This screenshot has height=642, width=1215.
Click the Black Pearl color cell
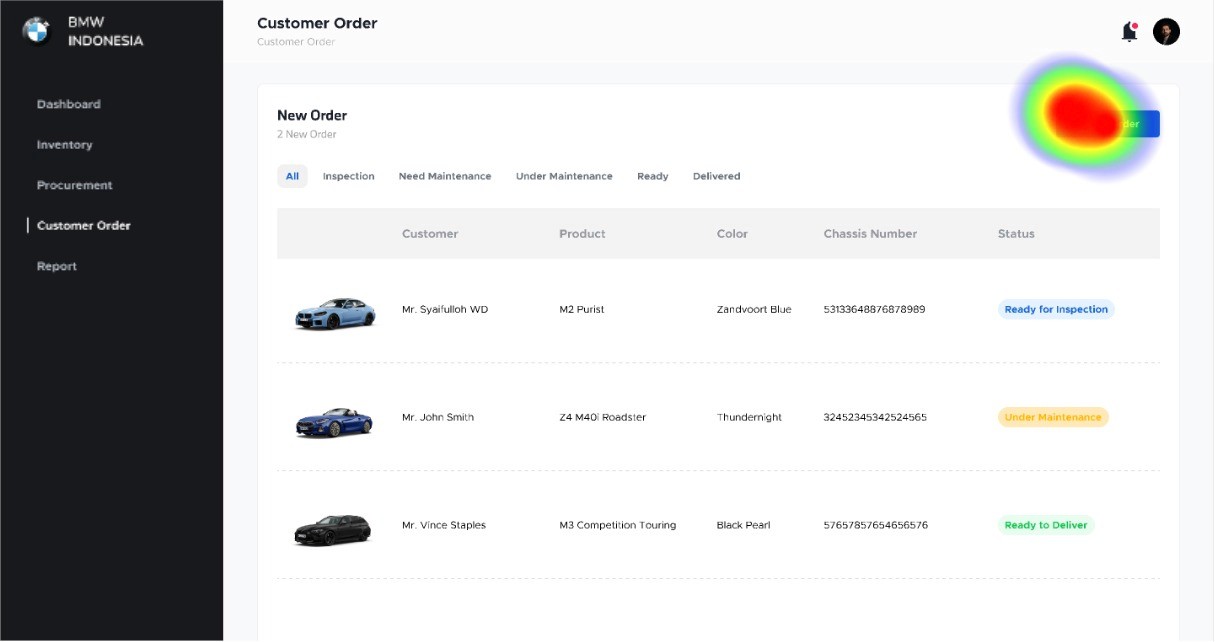coord(744,526)
